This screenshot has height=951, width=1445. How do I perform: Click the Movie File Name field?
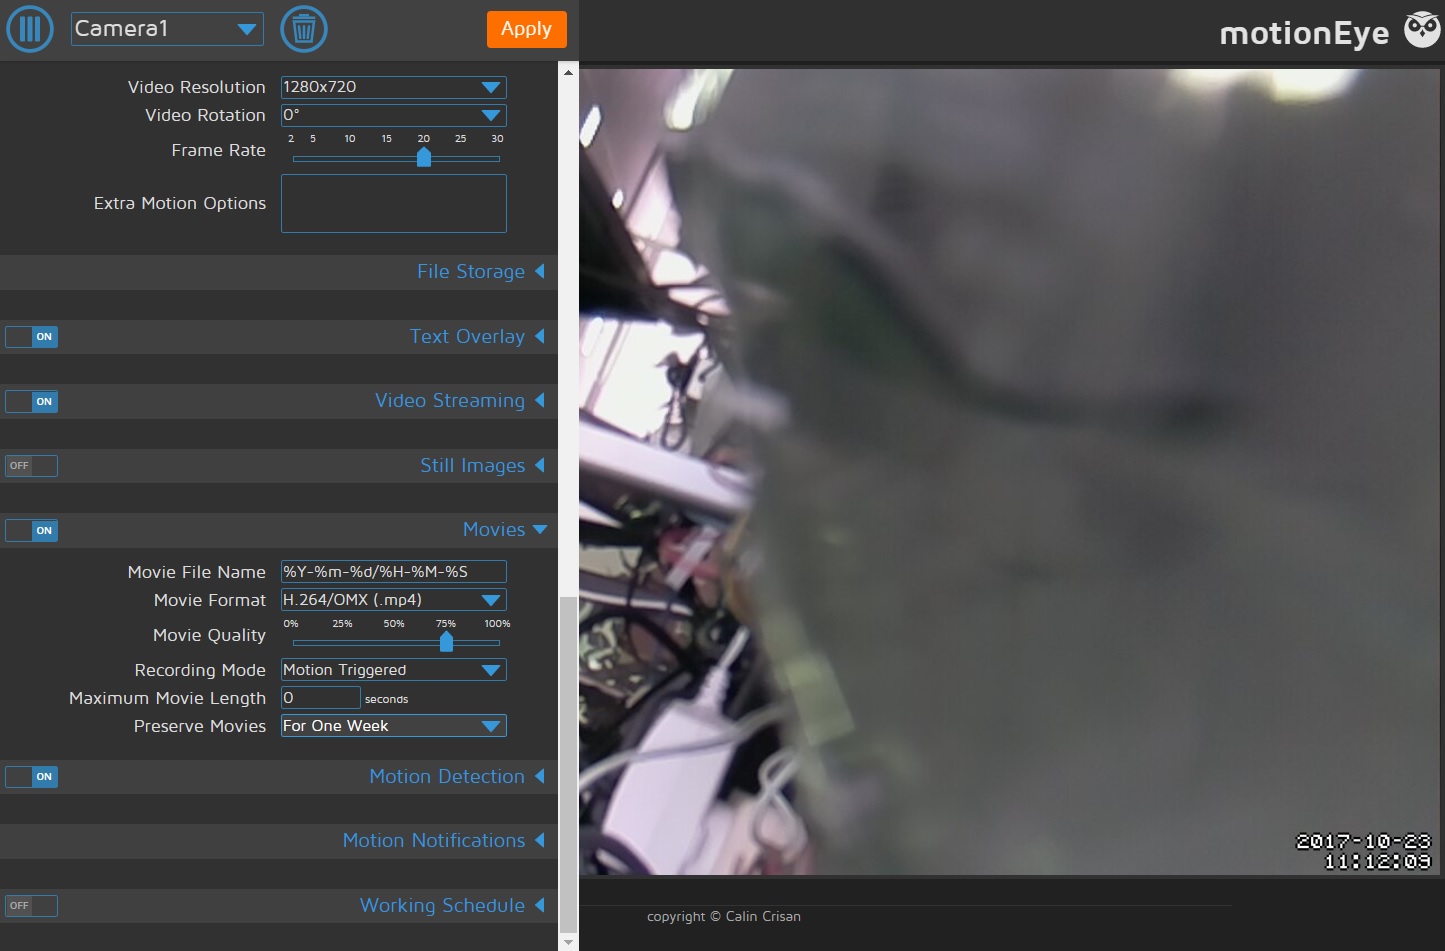pos(393,571)
